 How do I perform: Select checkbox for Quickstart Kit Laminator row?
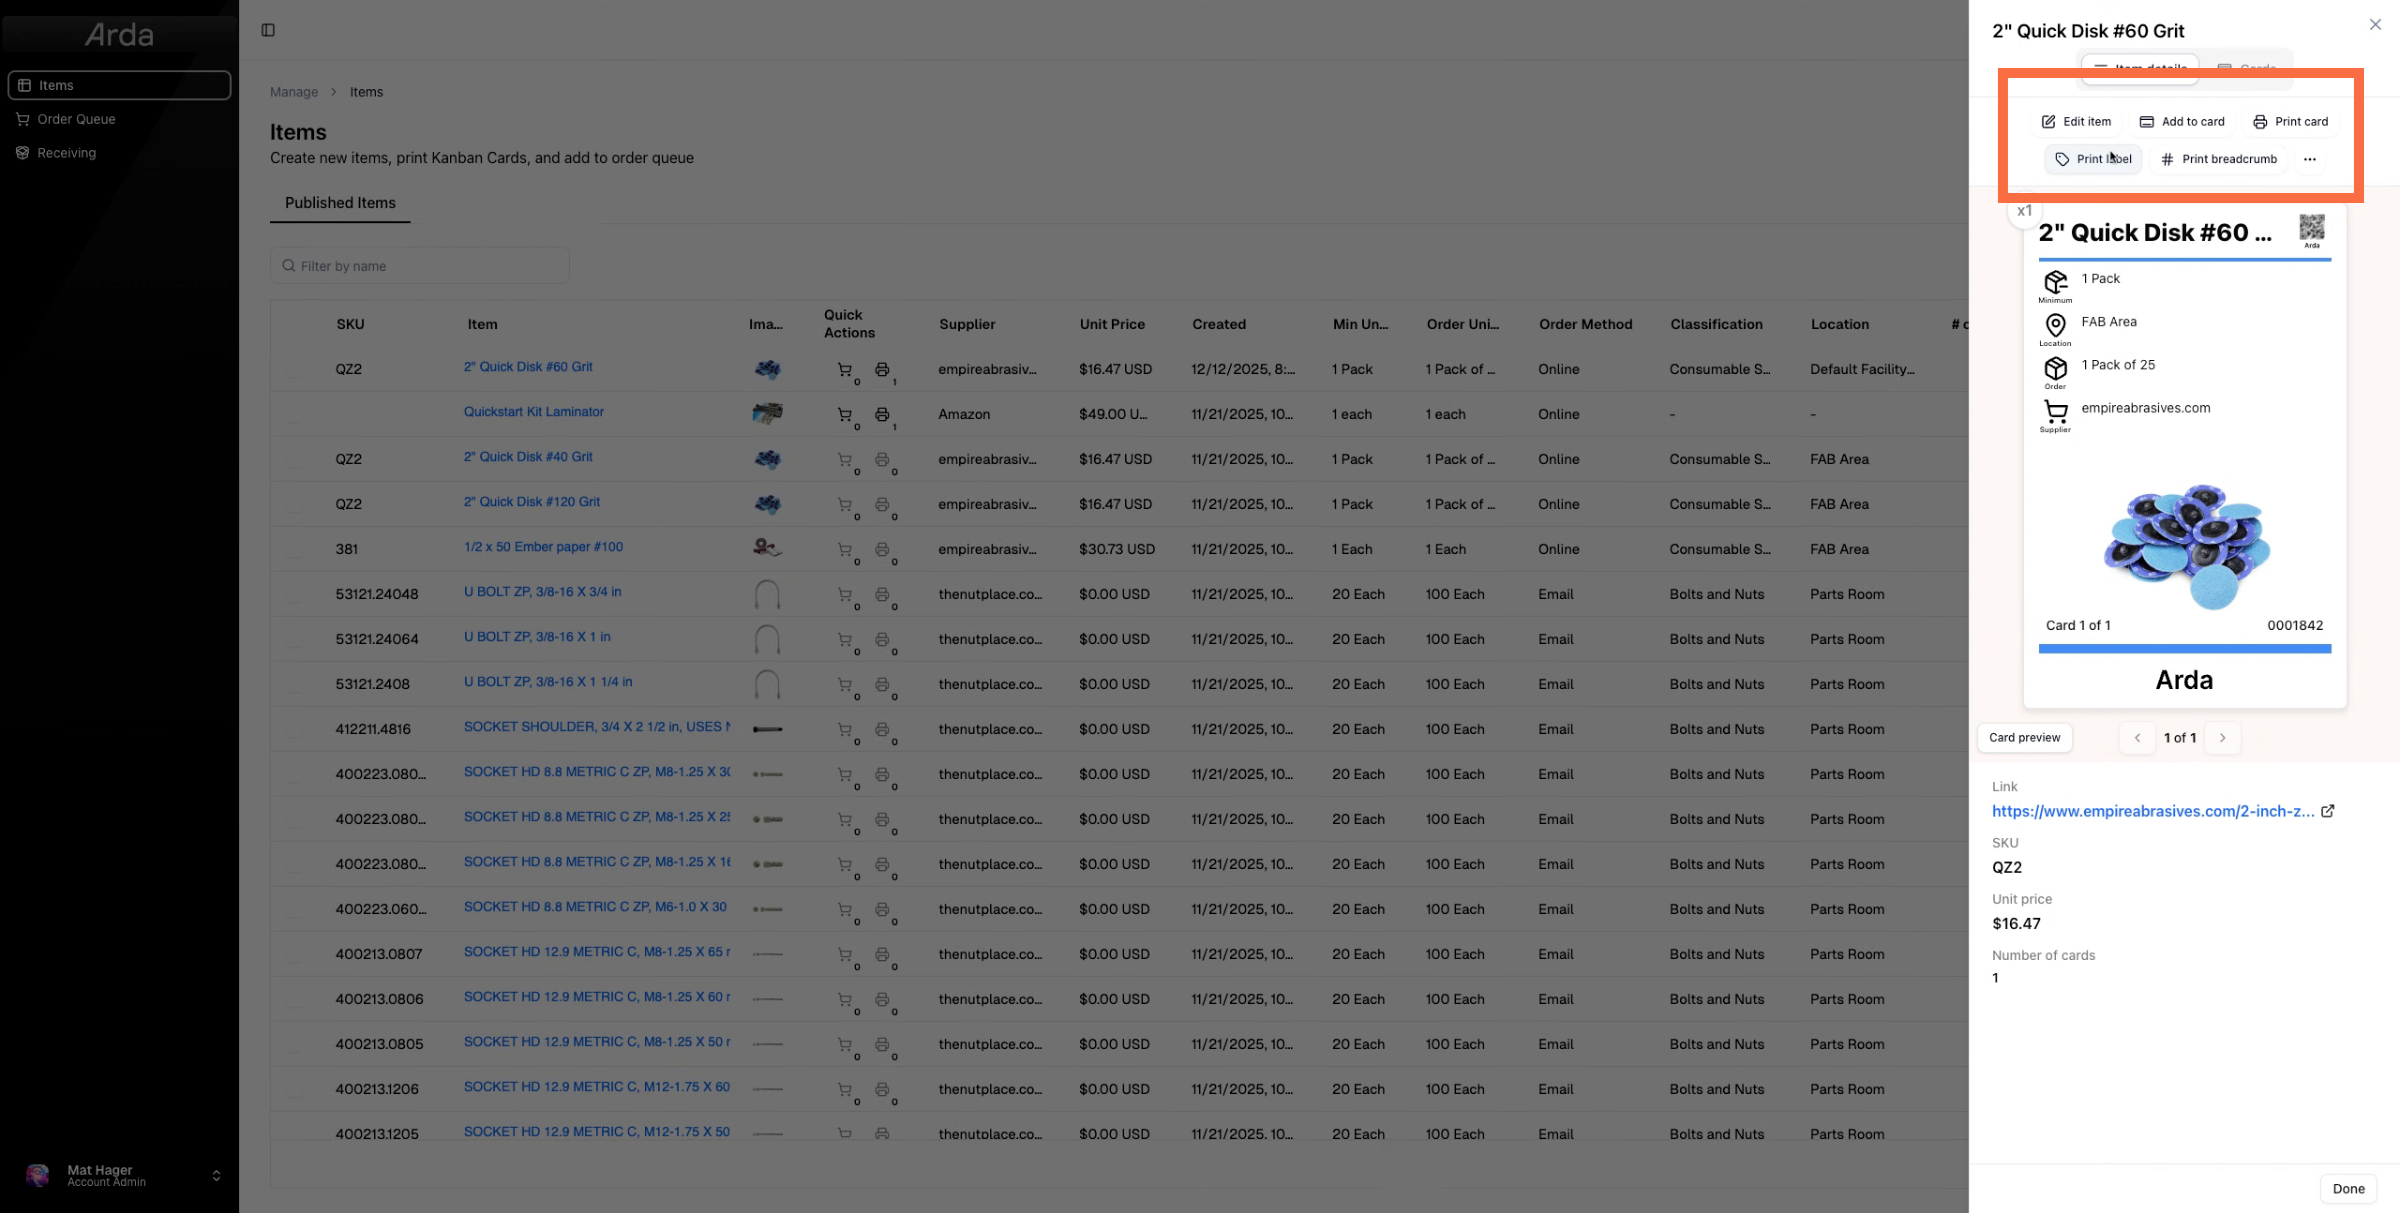point(294,414)
